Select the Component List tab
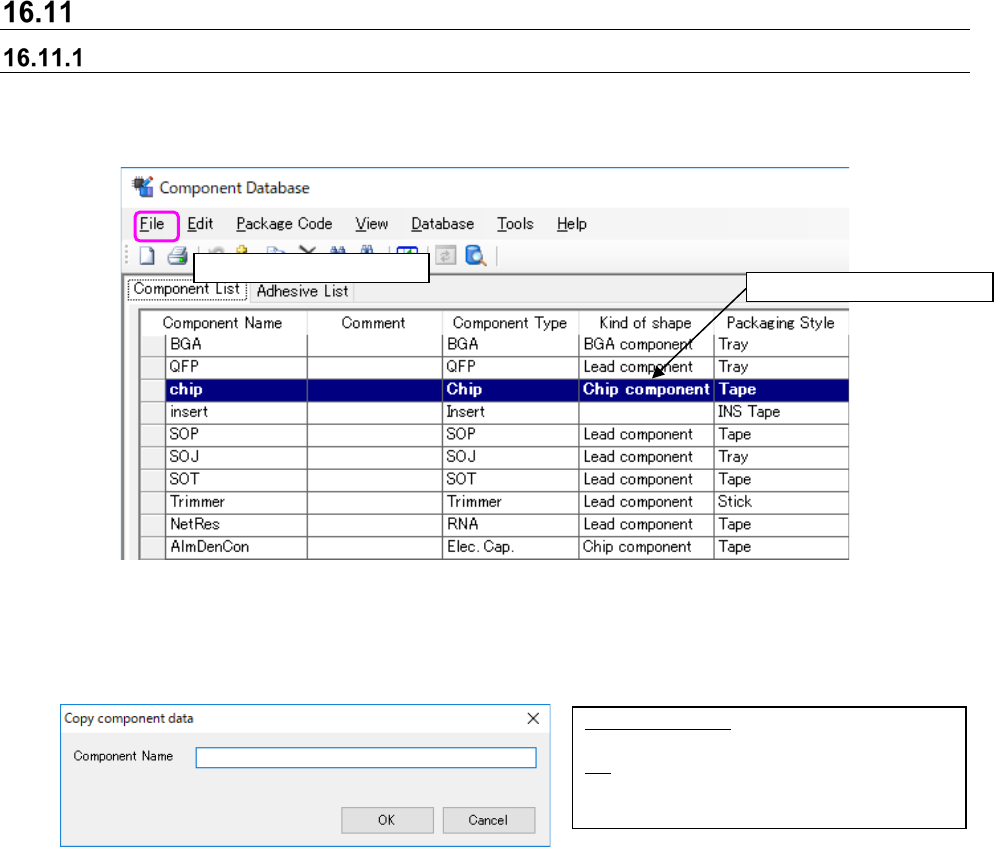 click(186, 290)
